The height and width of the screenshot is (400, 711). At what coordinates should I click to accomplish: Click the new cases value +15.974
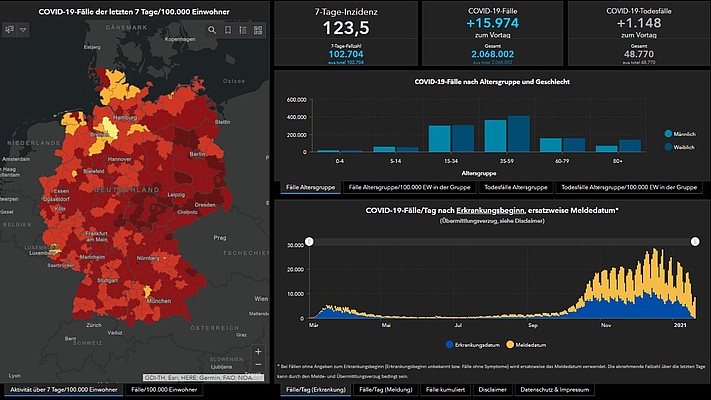[x=492, y=23]
